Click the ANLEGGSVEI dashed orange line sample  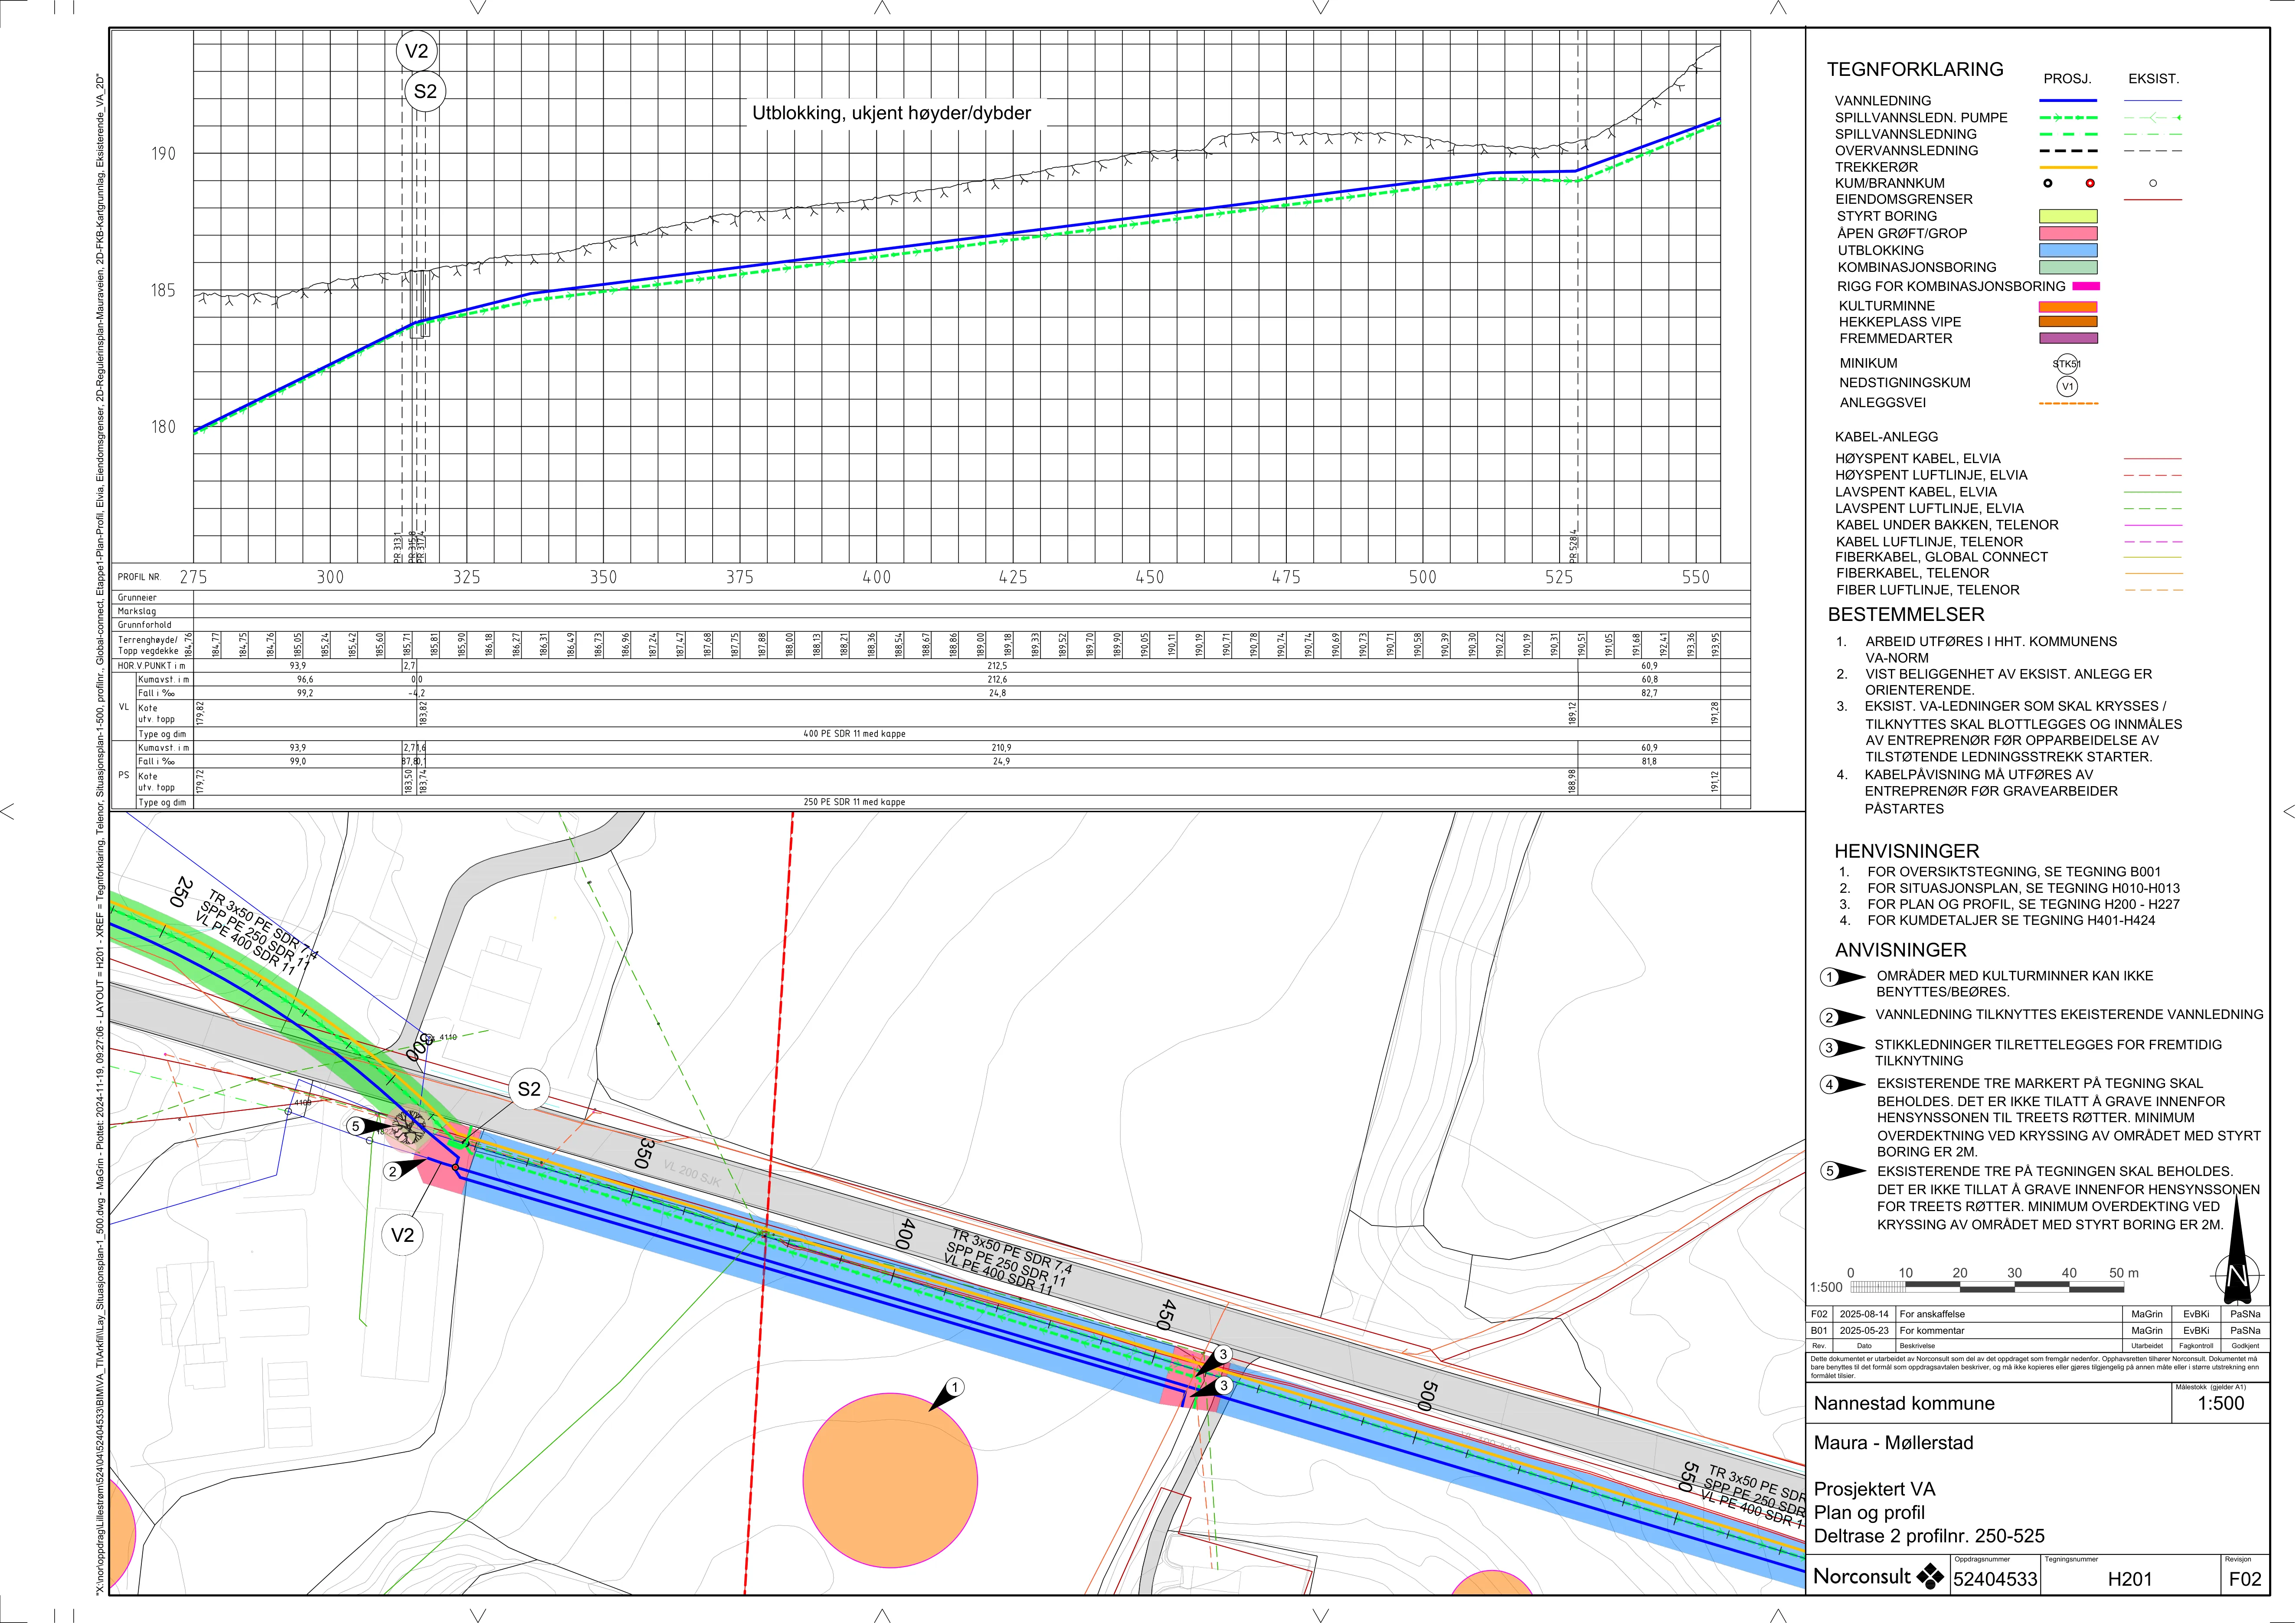2068,403
